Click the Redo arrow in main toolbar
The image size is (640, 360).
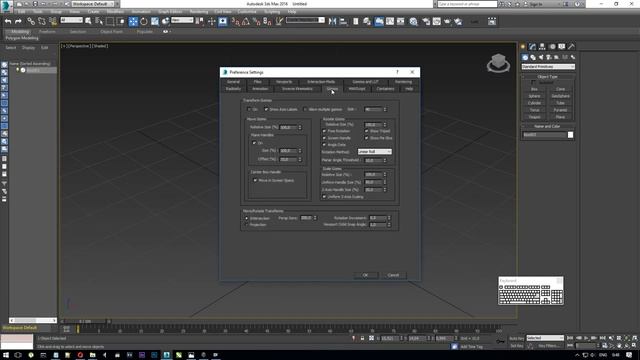pos(18,21)
